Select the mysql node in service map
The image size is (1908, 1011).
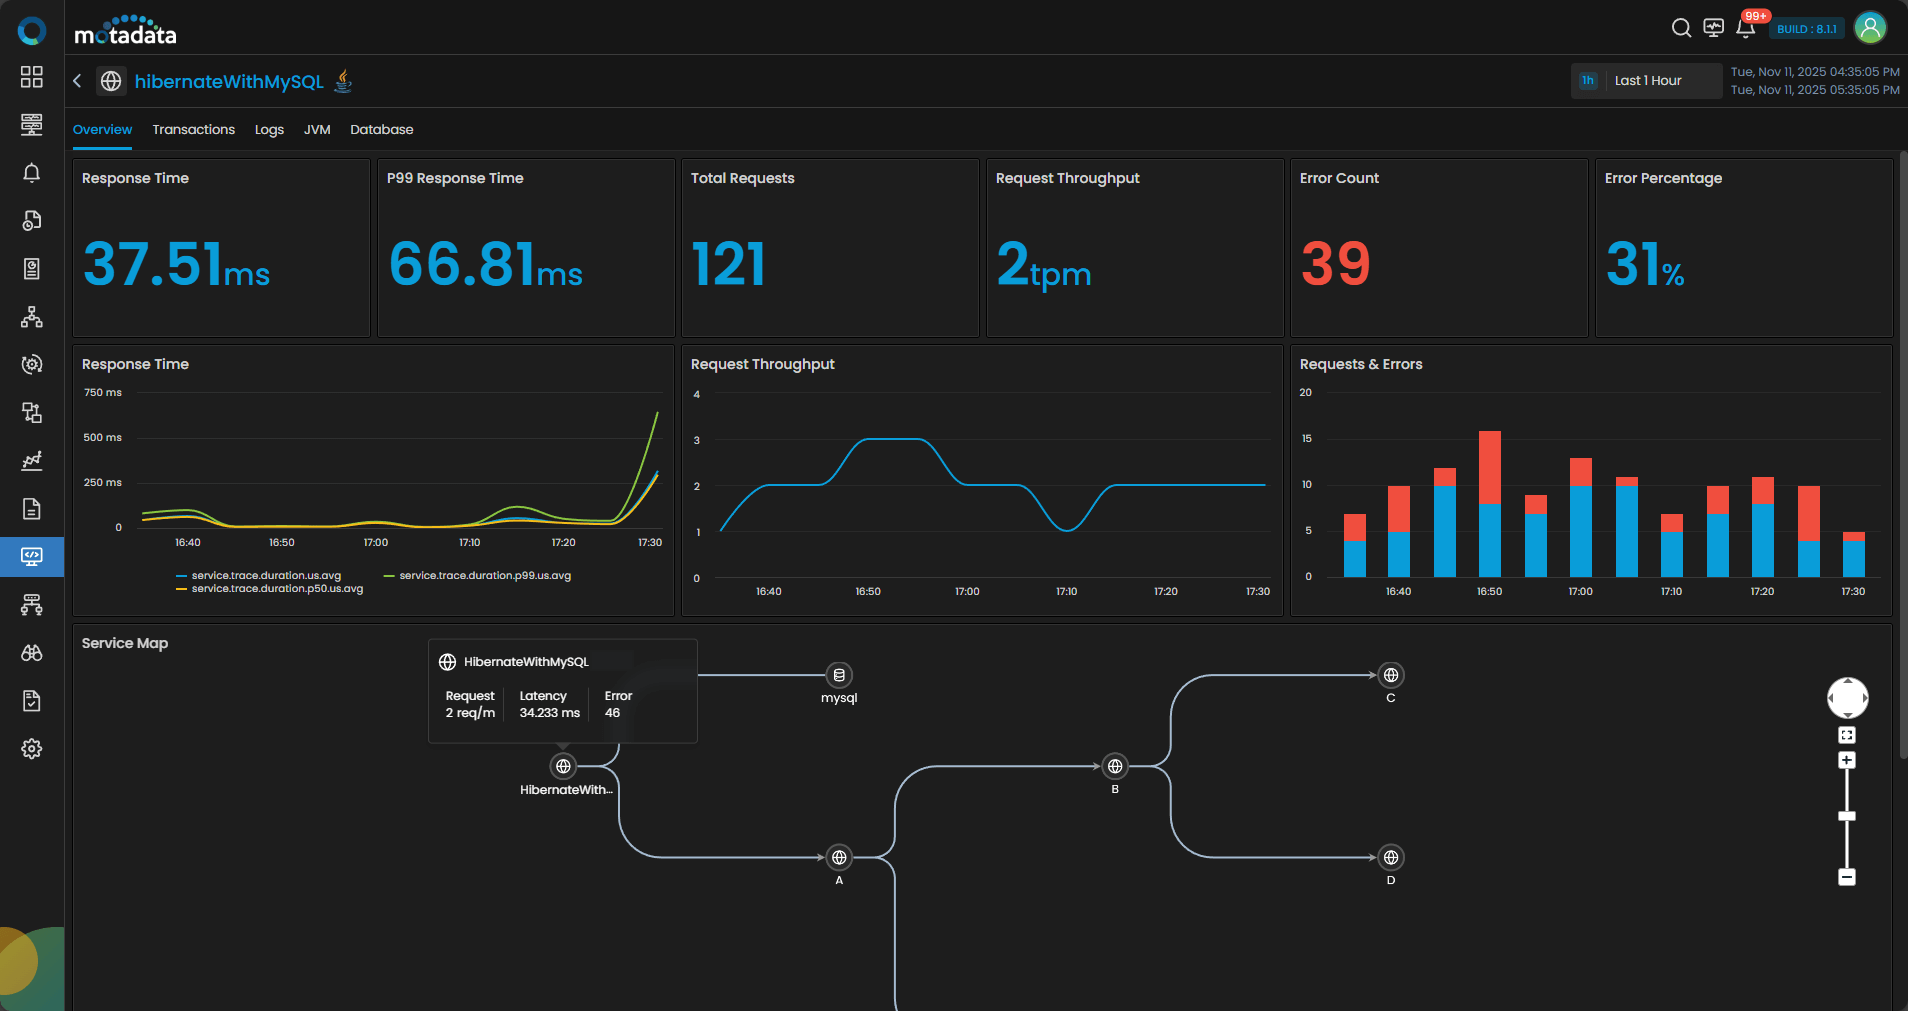(839, 676)
